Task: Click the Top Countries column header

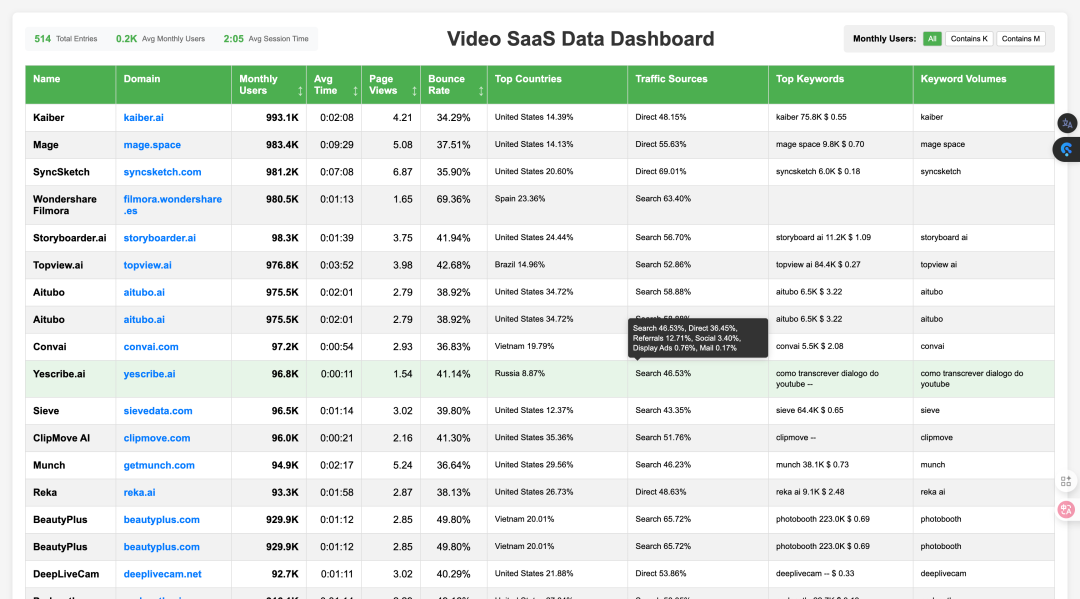Action: click(557, 85)
